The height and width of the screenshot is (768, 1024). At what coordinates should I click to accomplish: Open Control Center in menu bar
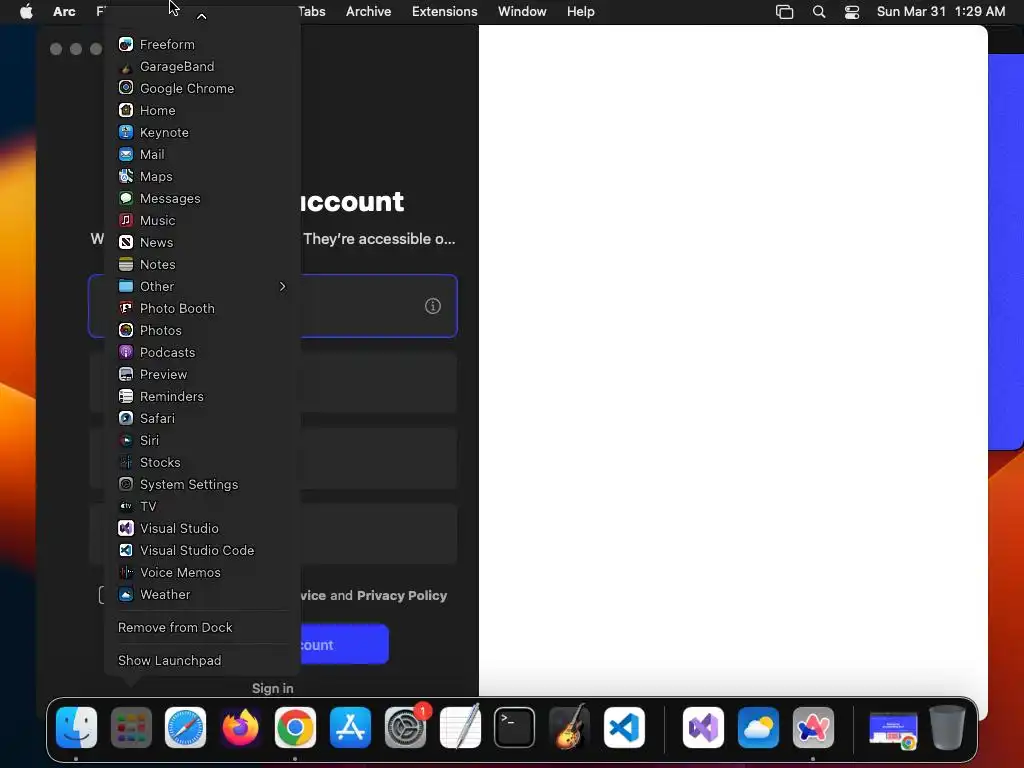click(x=852, y=12)
